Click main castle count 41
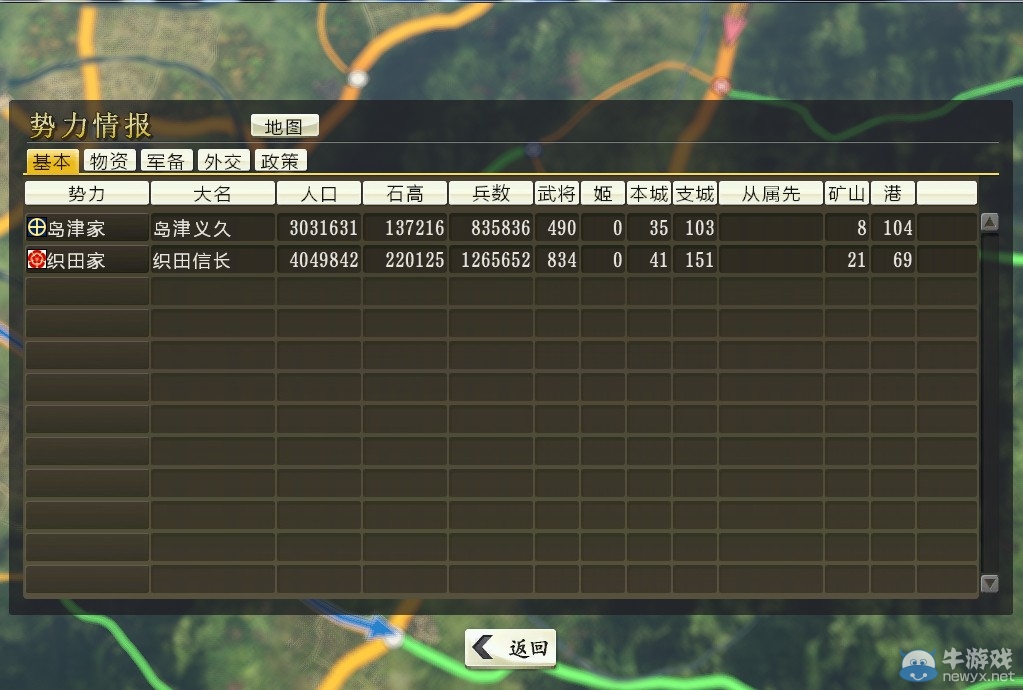This screenshot has width=1023, height=690. (658, 260)
